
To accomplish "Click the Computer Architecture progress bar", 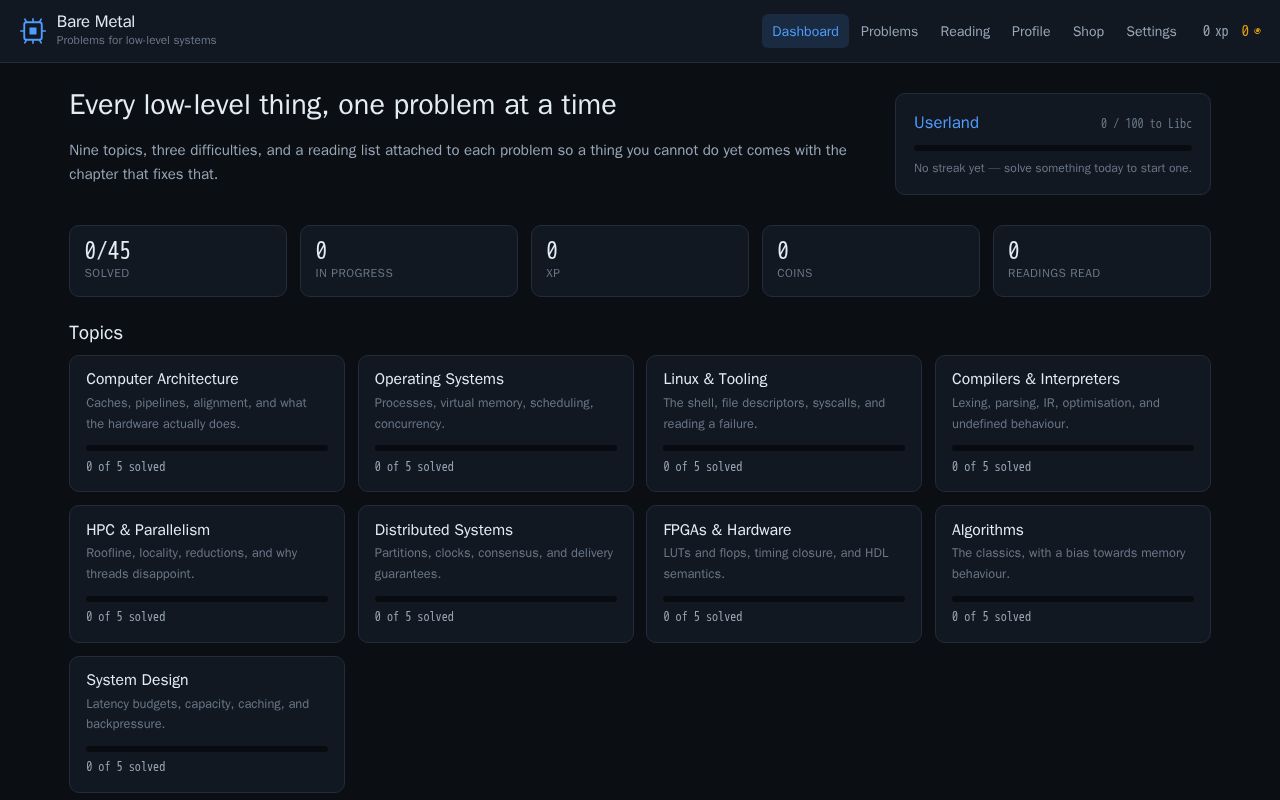I will coord(207,448).
